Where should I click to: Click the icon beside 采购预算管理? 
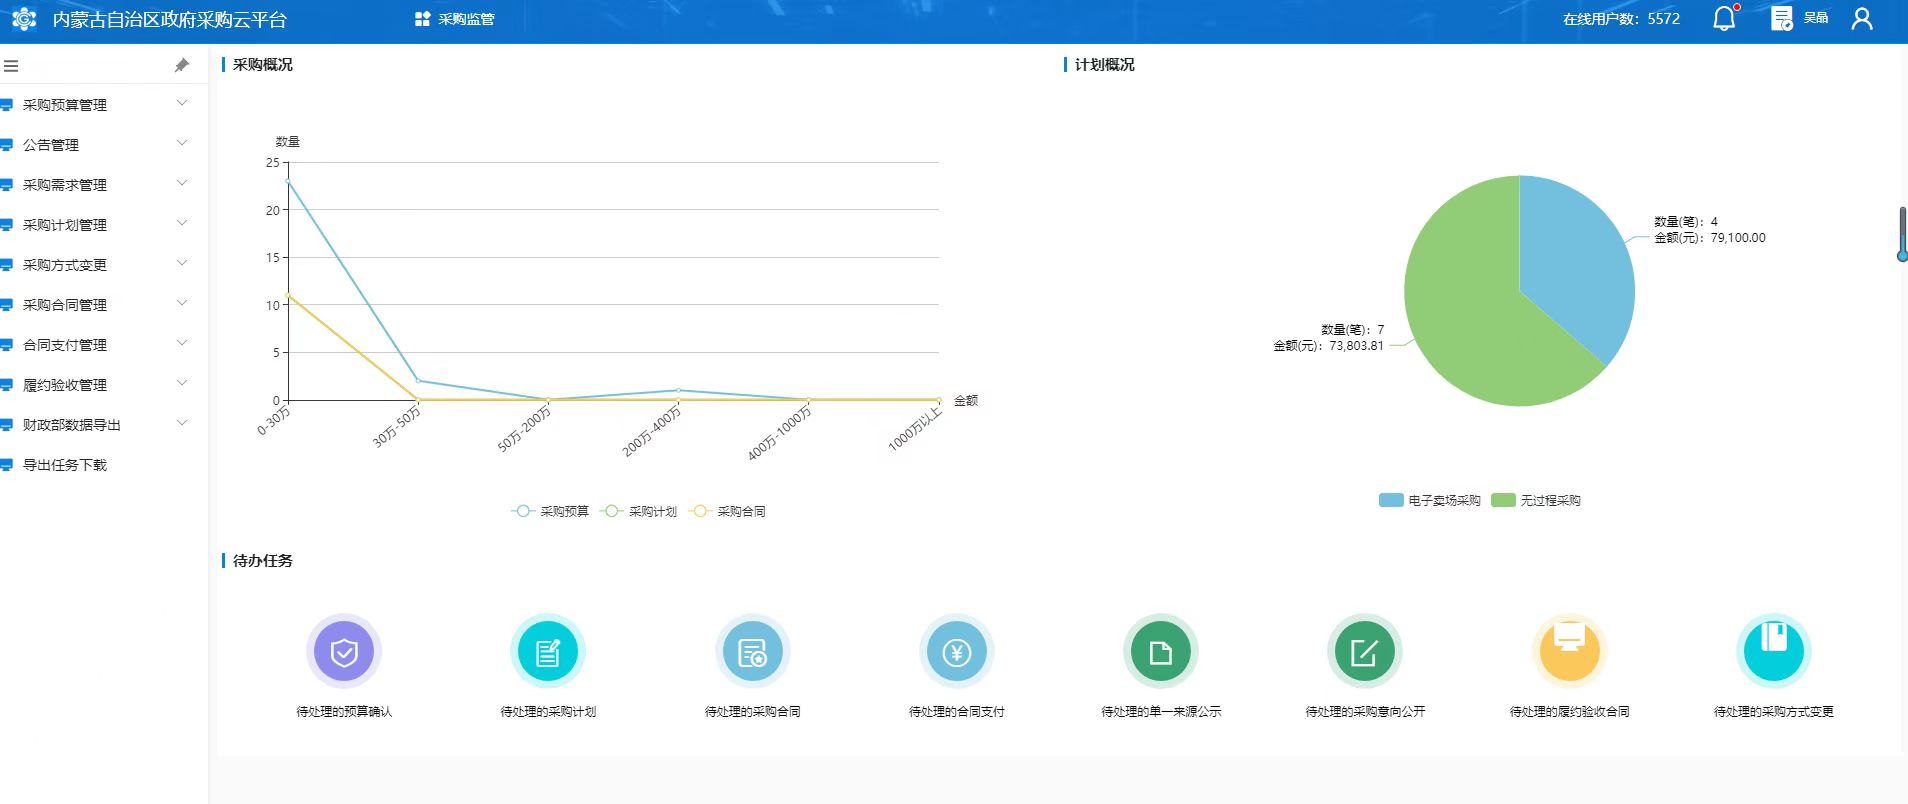click(x=6, y=105)
